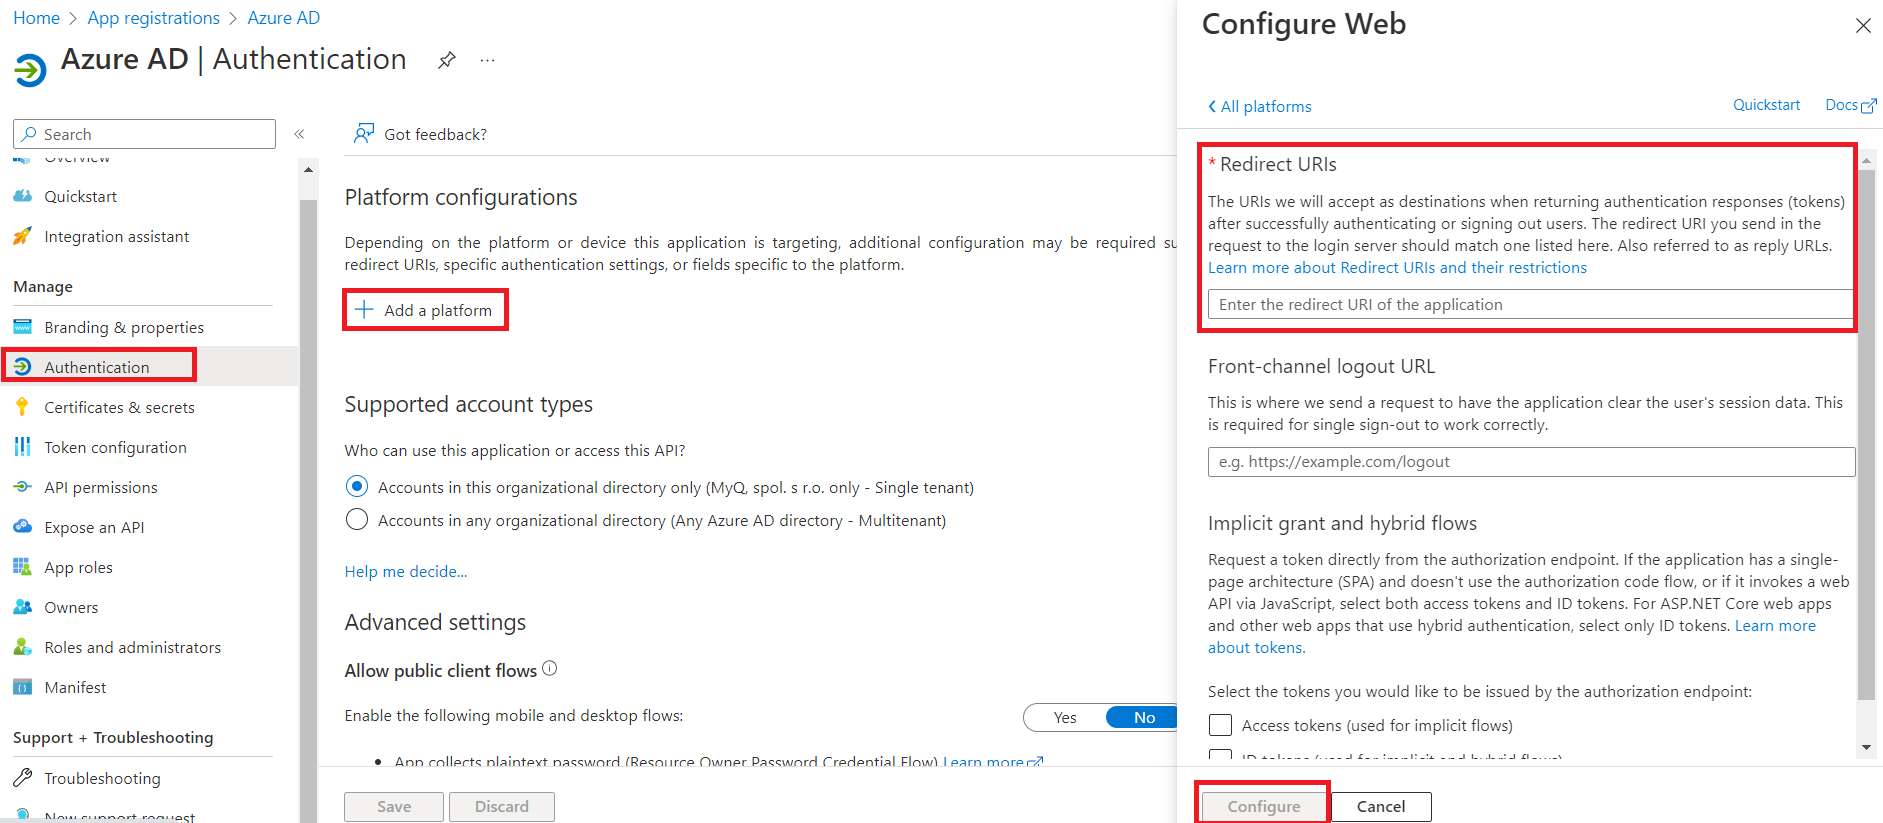Click the Add a platform button
The width and height of the screenshot is (1883, 823).
pos(425,310)
